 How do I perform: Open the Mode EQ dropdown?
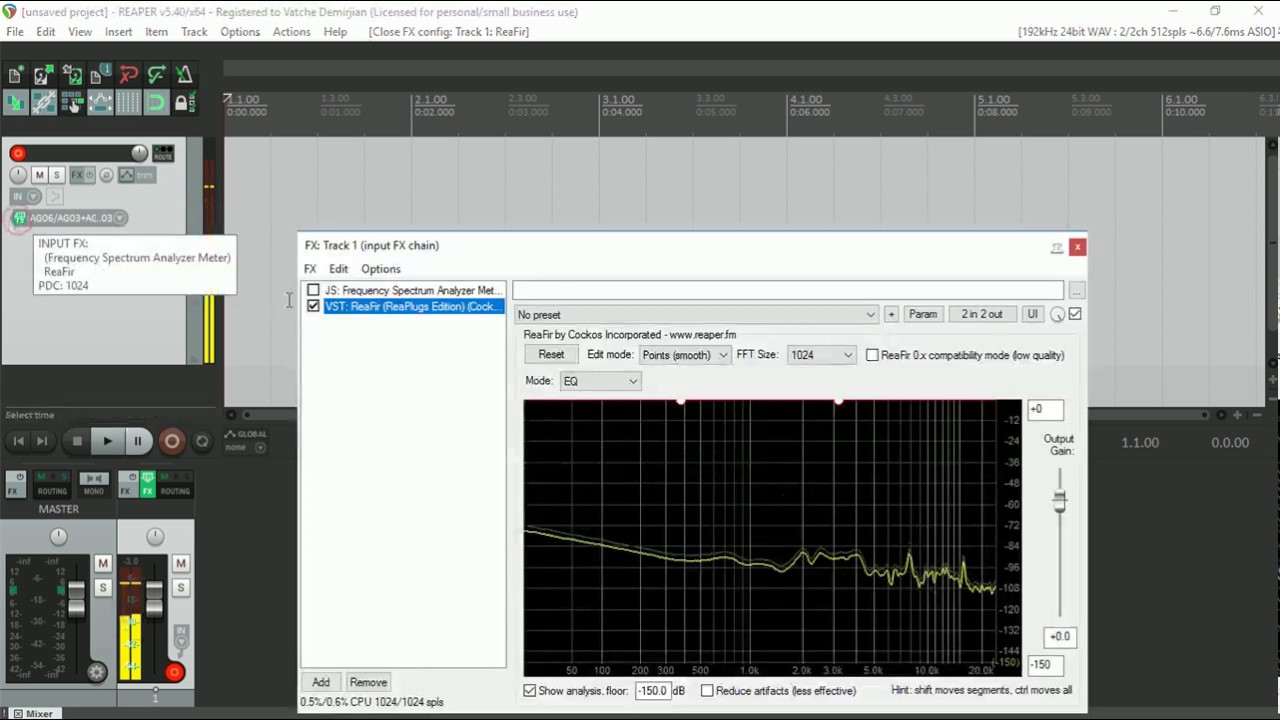coord(600,381)
